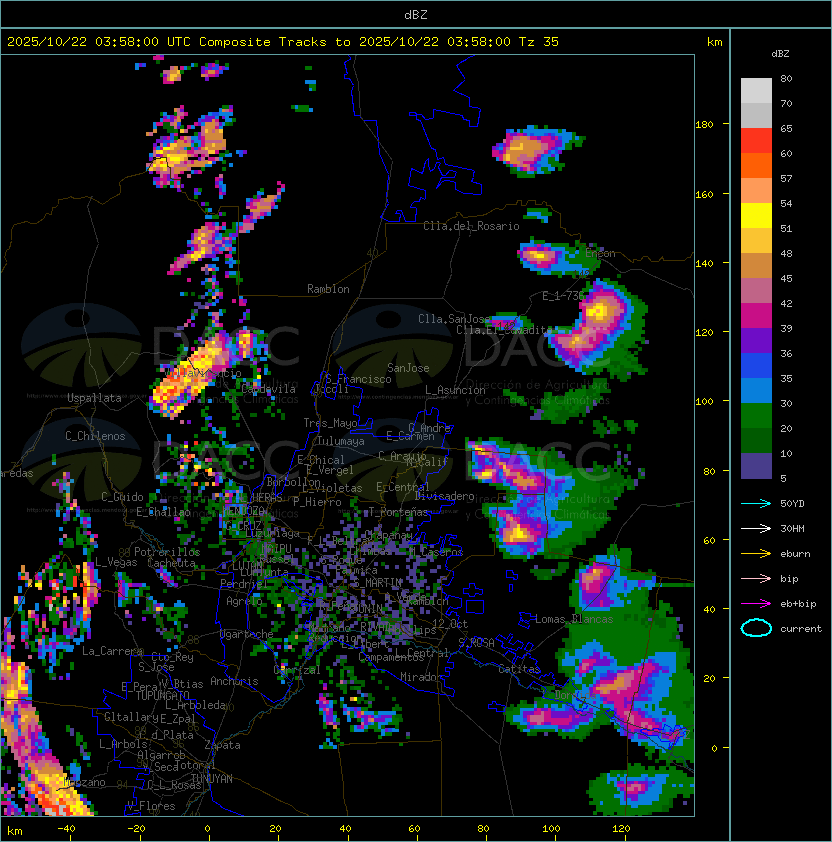Click the '180' tick on vertical km axis

point(704,125)
